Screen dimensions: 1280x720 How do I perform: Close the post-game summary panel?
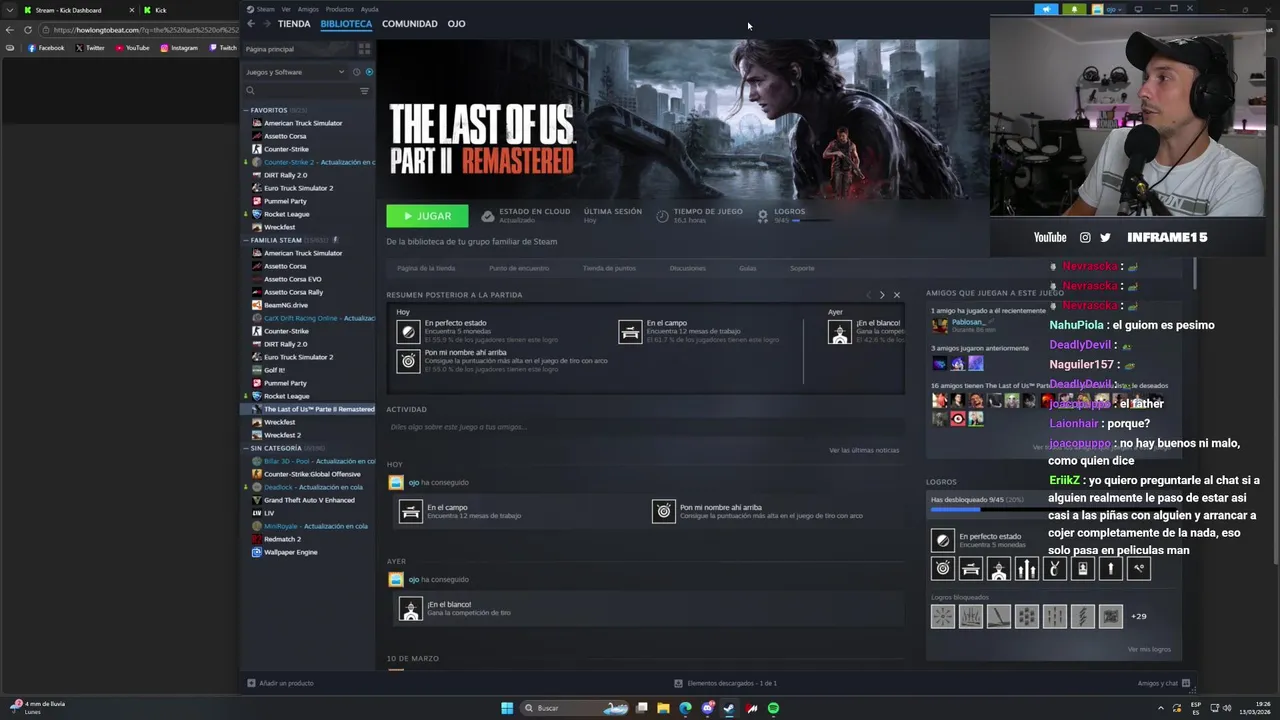[897, 295]
